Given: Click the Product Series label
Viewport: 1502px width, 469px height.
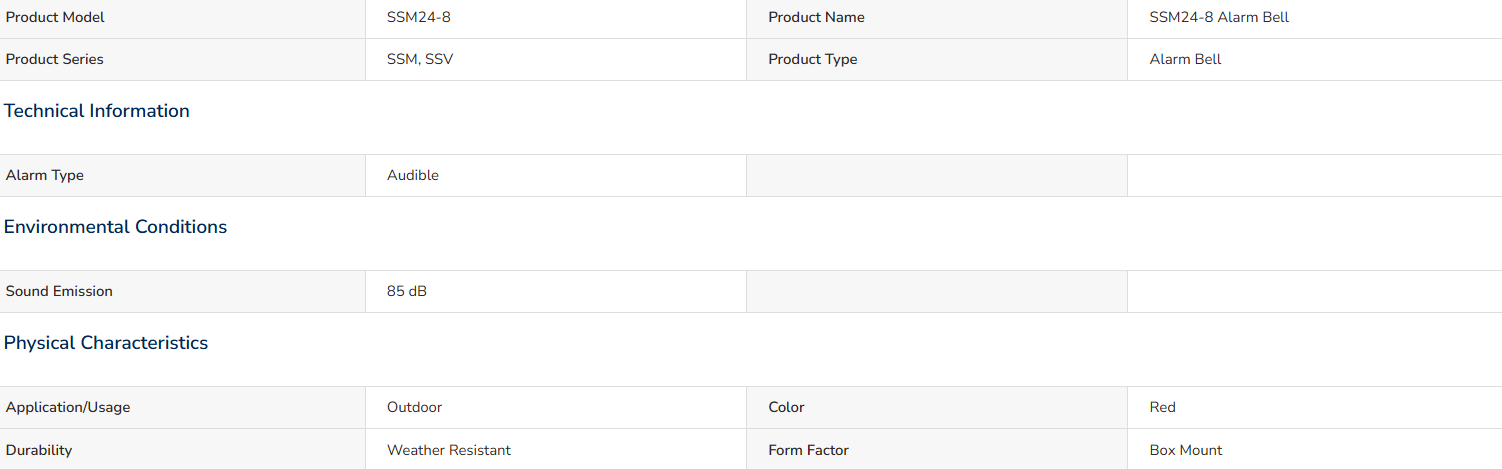Looking at the screenshot, I should pos(55,59).
